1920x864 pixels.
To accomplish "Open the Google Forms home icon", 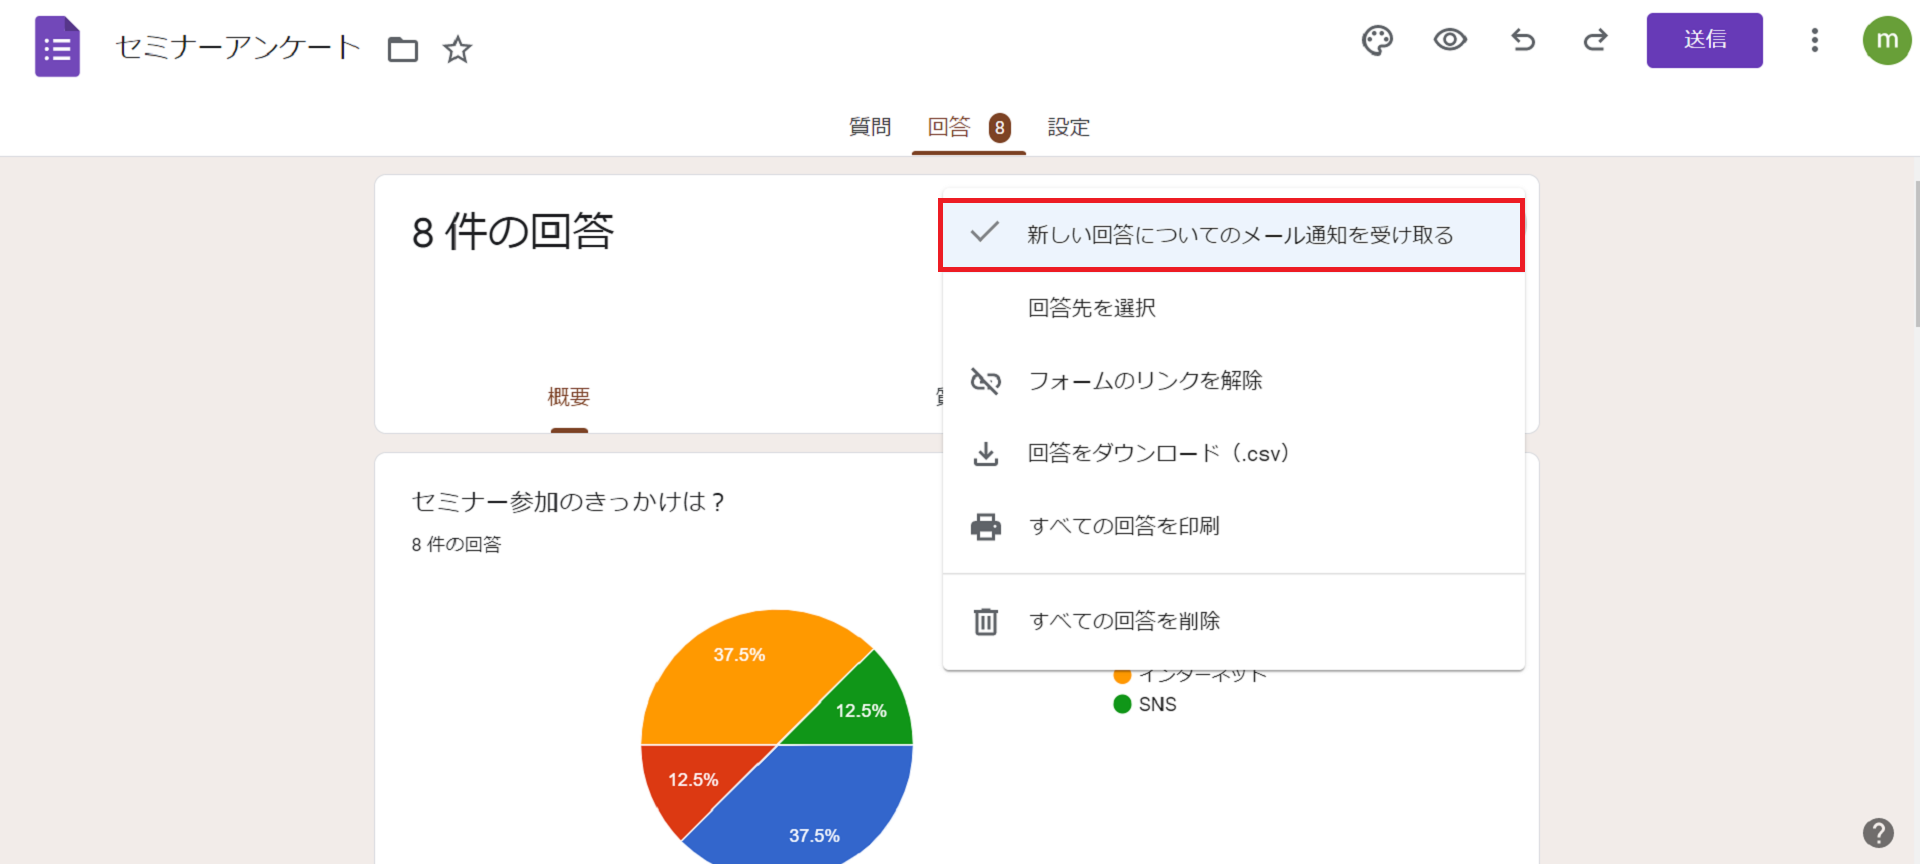I will tap(57, 47).
